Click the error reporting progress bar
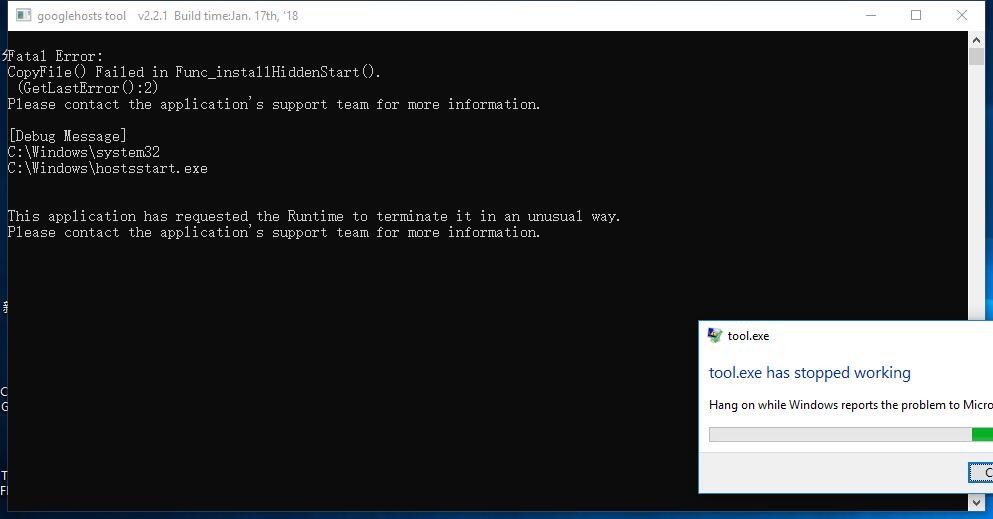Image resolution: width=993 pixels, height=519 pixels. point(851,434)
